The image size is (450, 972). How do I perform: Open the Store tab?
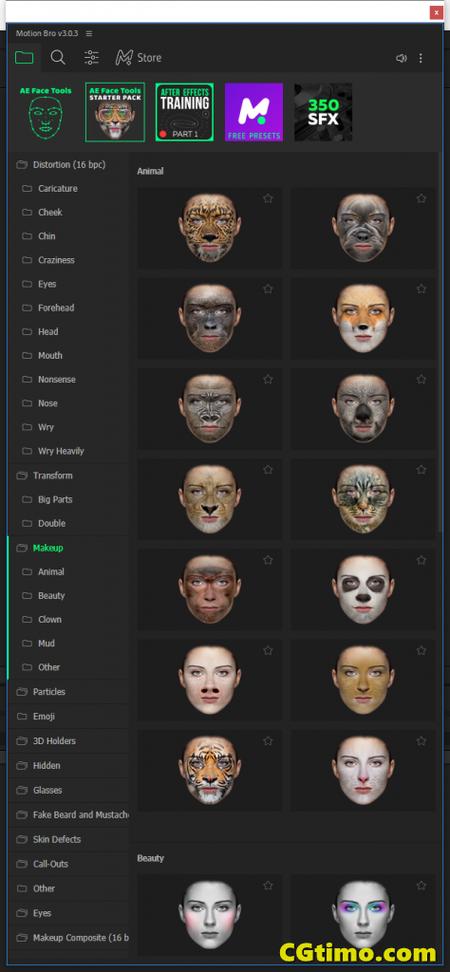coord(138,58)
